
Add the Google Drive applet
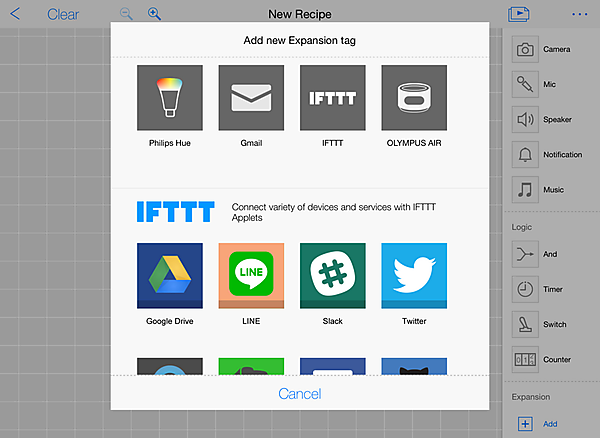tap(170, 275)
